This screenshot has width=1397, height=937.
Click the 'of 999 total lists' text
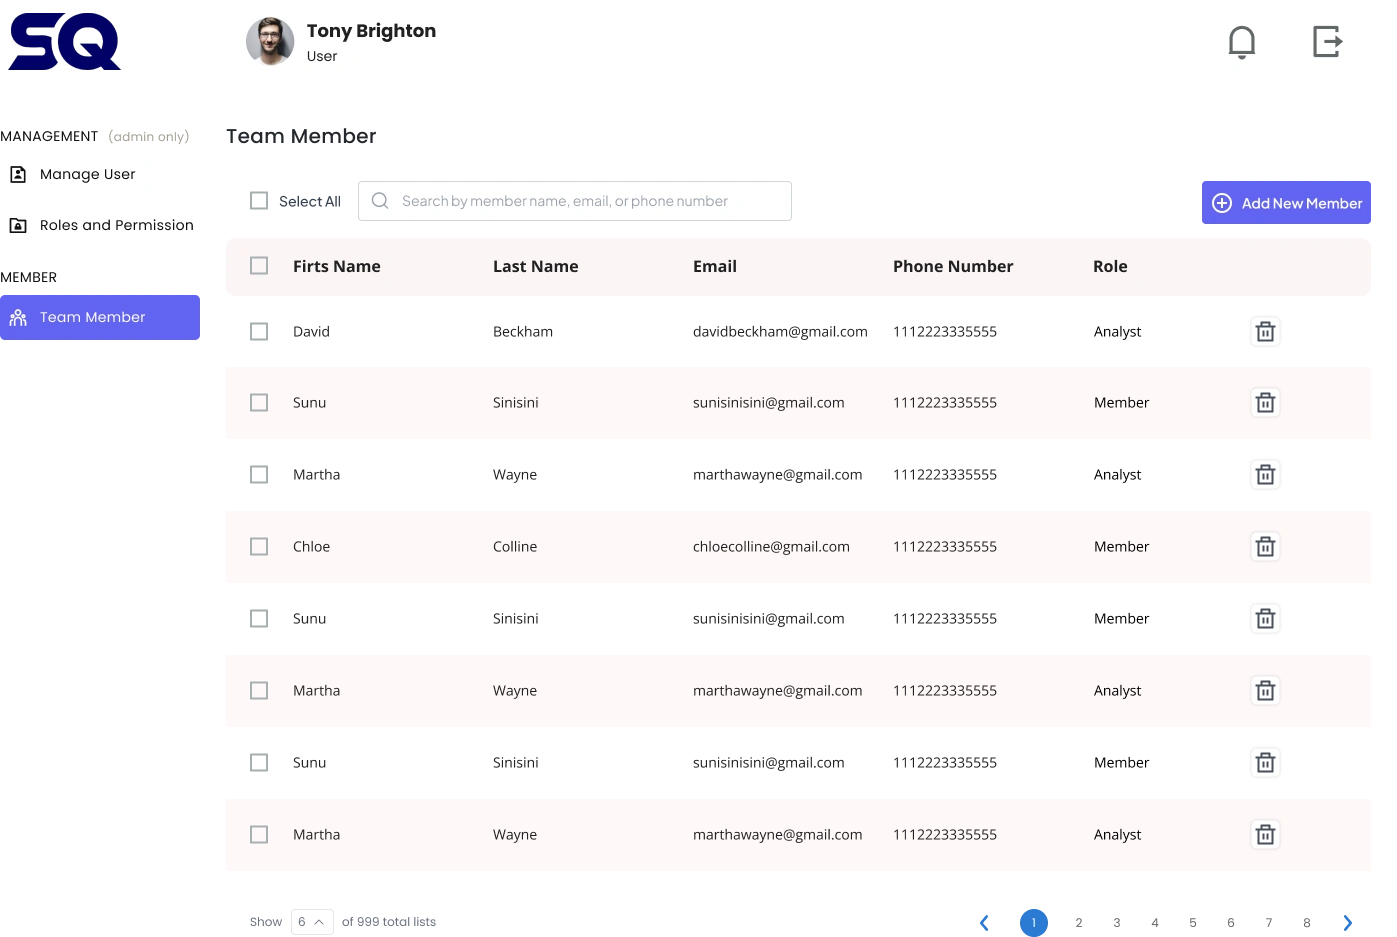pyautogui.click(x=389, y=922)
